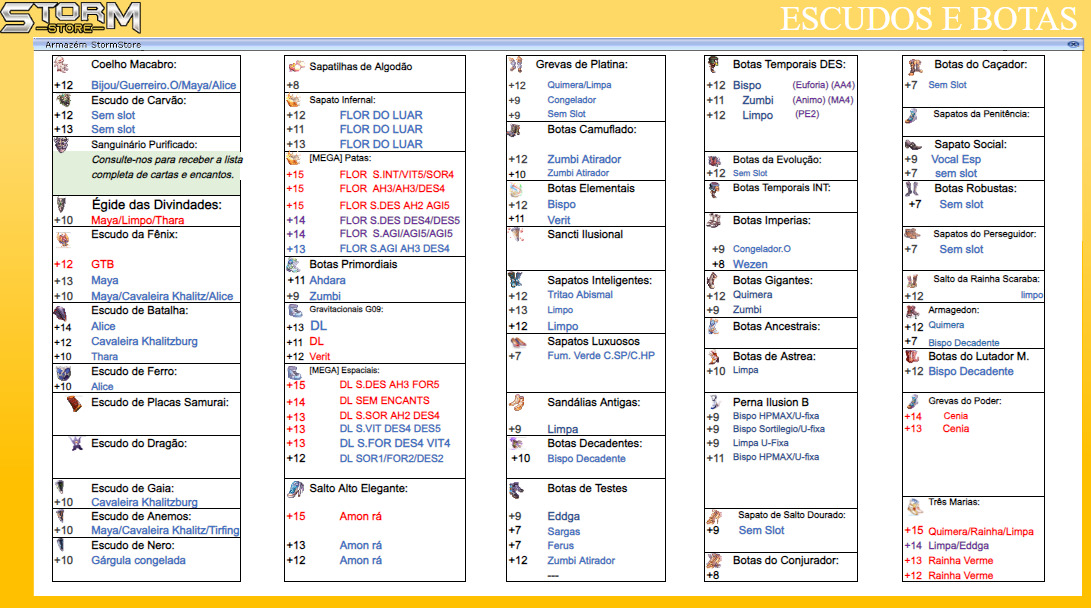This screenshot has height=608, width=1091.
Task: Click the button at title bar right end
Action: pos(1073,44)
